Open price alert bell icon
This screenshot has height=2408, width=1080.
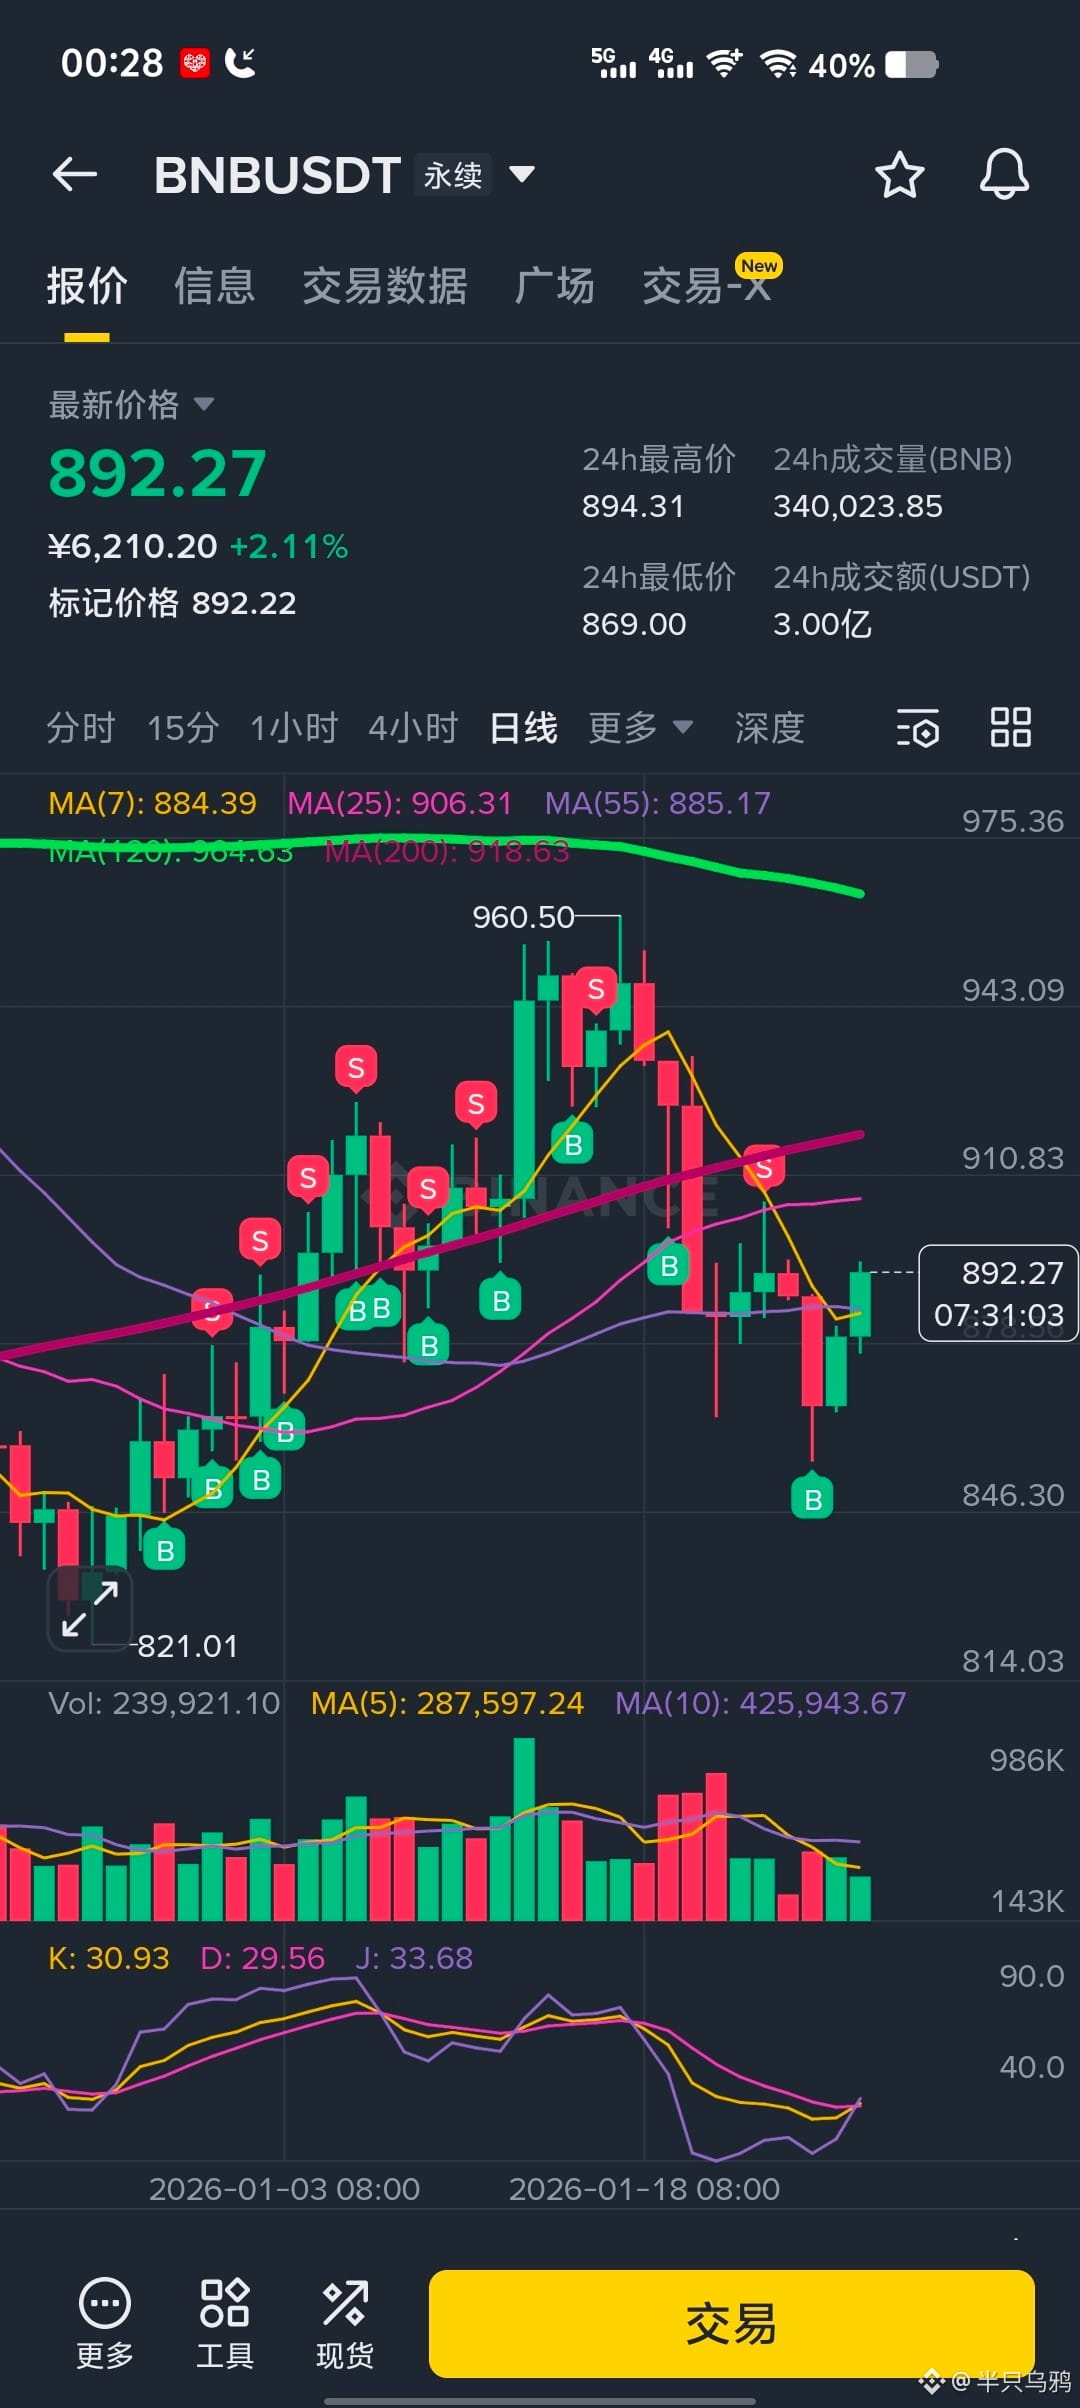point(1004,175)
